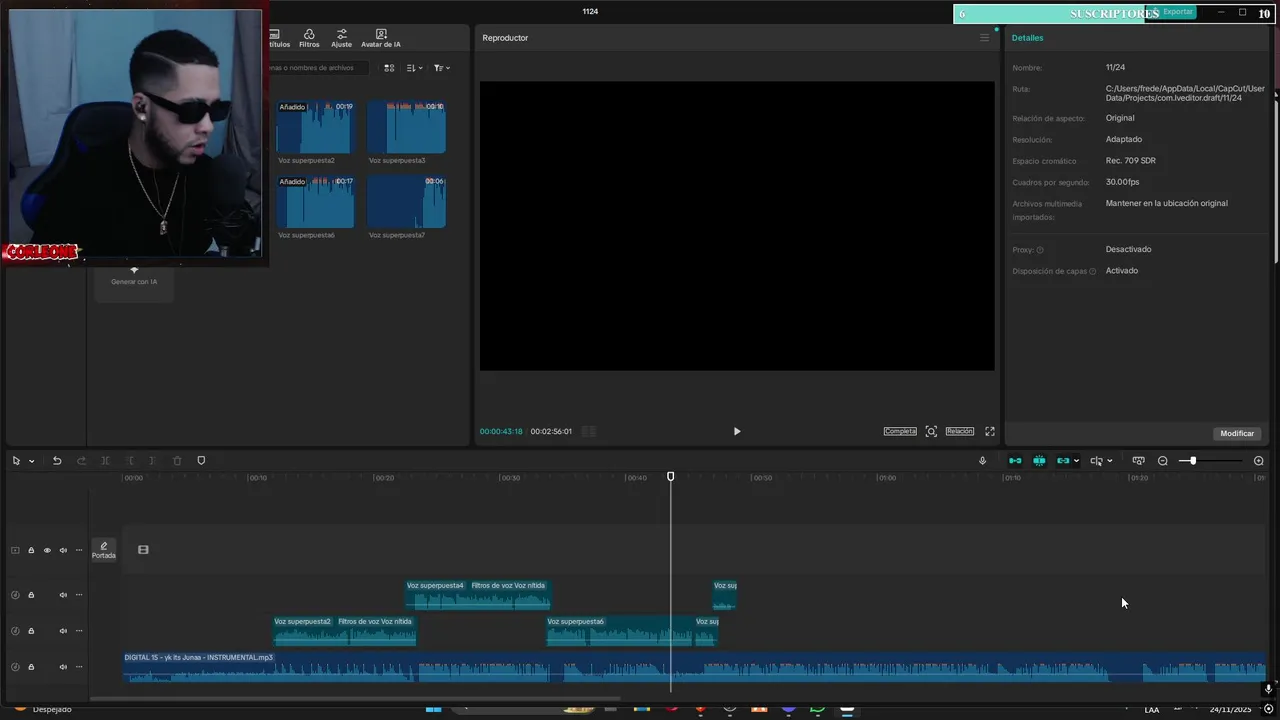This screenshot has width=1280, height=720.
Task: Choose the selection pointer tool
Action: tap(16, 460)
